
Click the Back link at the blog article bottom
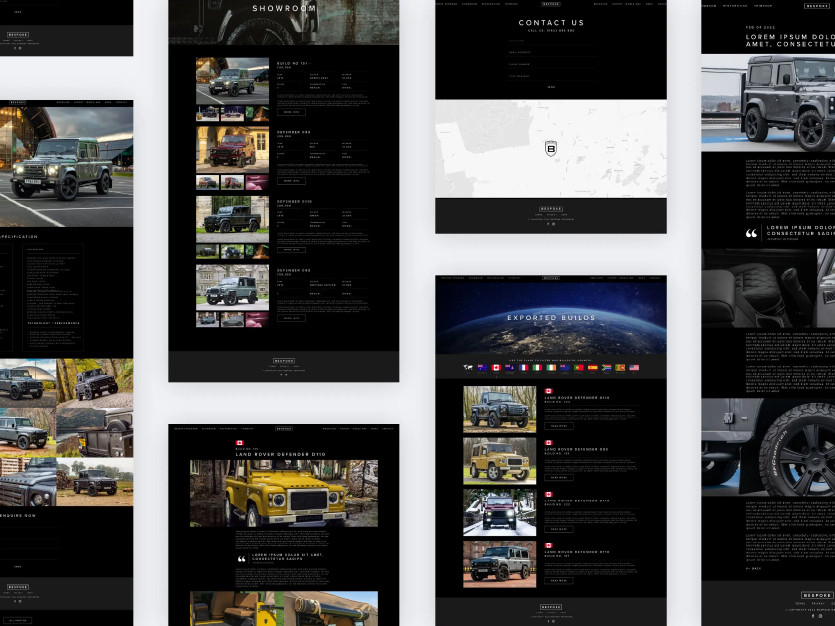[x=754, y=569]
